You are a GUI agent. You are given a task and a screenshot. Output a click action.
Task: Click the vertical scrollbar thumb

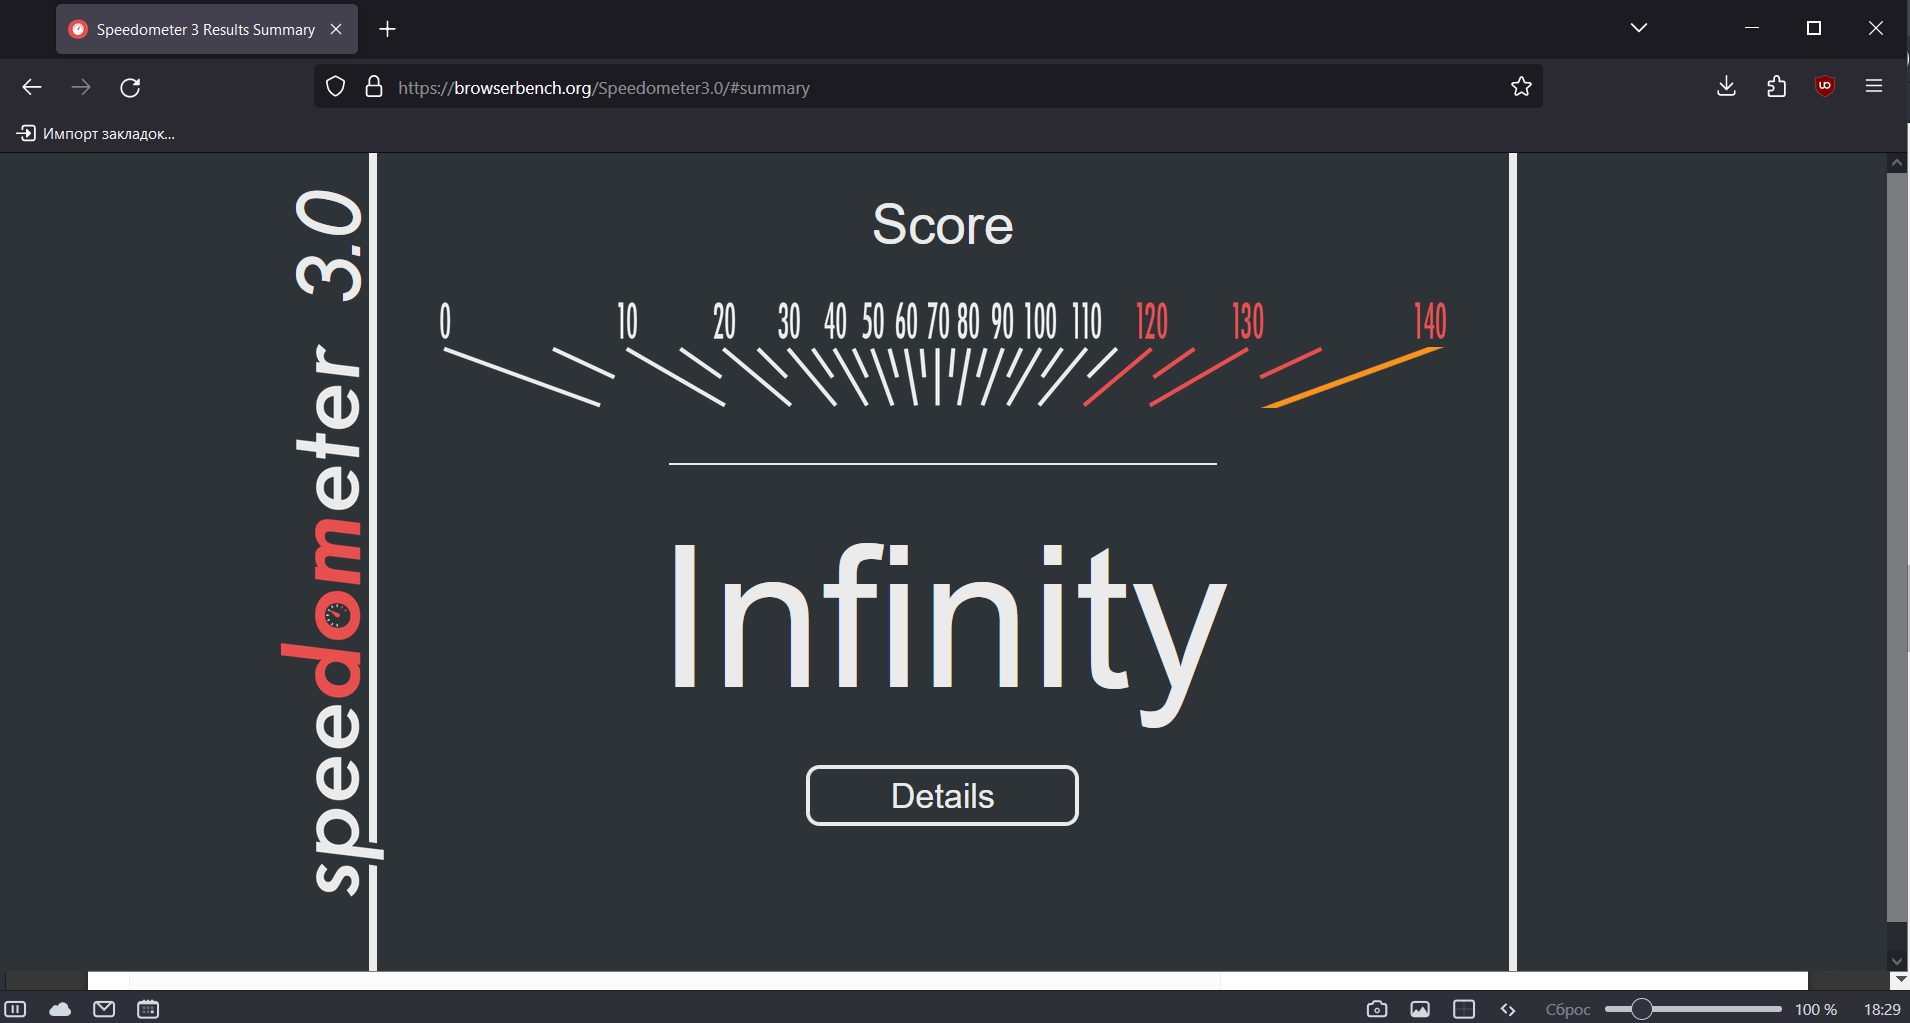1897,547
